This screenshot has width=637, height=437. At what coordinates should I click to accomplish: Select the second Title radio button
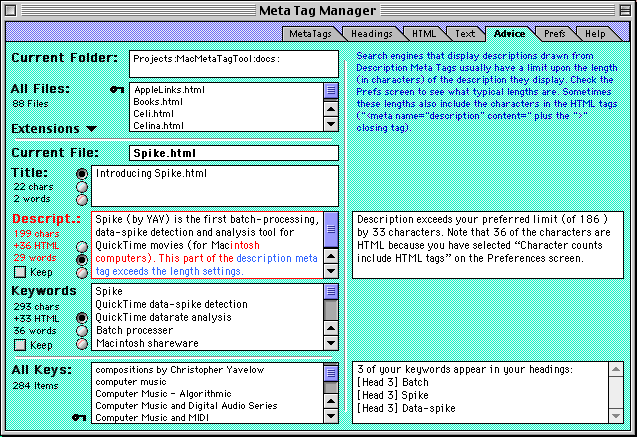(82, 187)
